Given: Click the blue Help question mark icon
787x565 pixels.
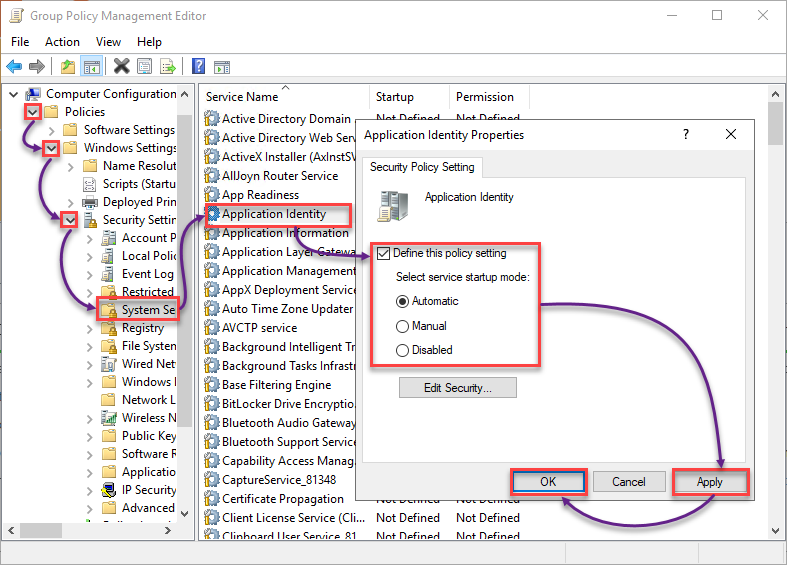Looking at the screenshot, I should pyautogui.click(x=199, y=66).
